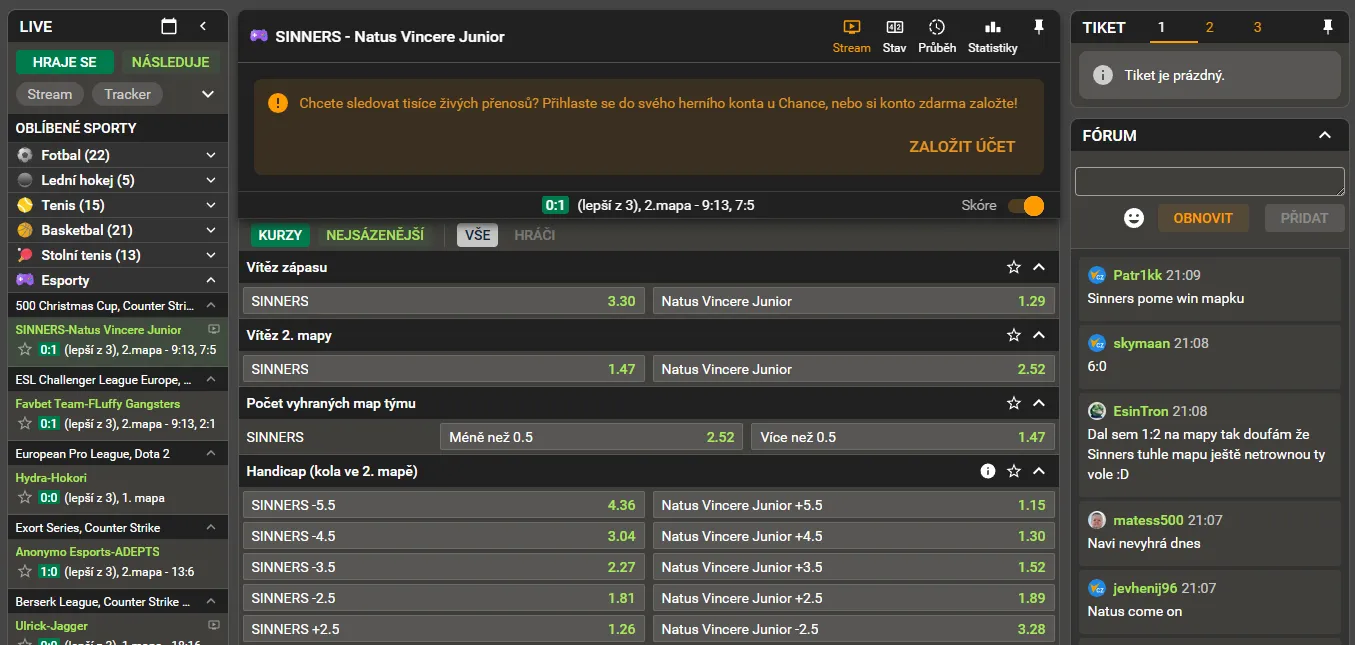
Task: Star the Hydra-Hokori match
Action: click(25, 498)
